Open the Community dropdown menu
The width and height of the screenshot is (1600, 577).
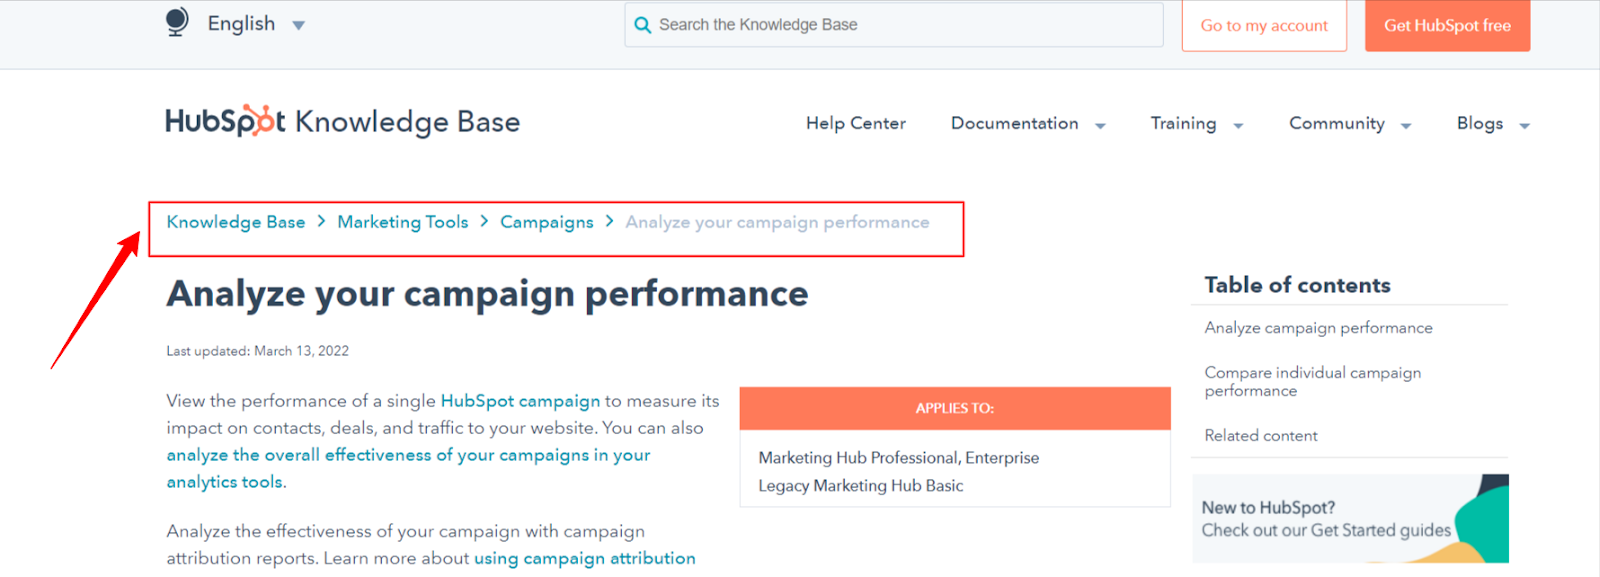(1349, 124)
